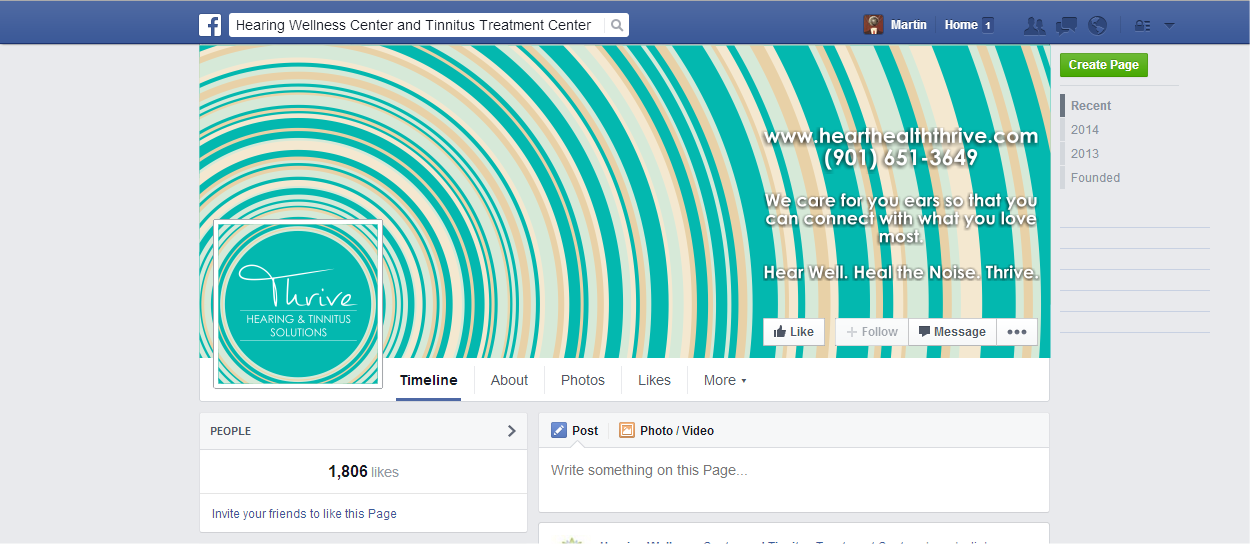Open the About tab

(x=509, y=380)
